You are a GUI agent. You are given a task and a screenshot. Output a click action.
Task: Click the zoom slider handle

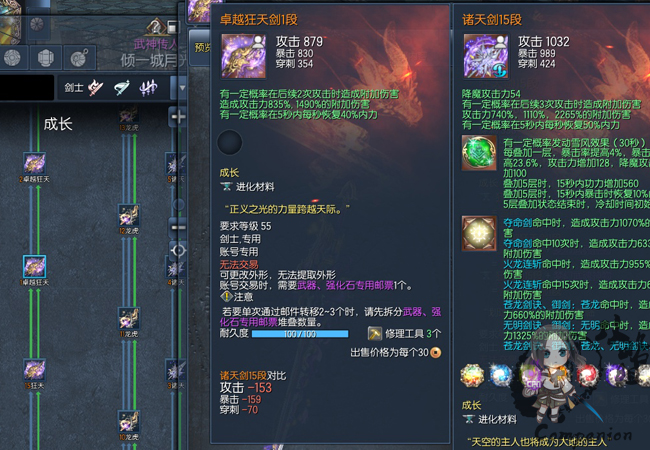point(179,204)
